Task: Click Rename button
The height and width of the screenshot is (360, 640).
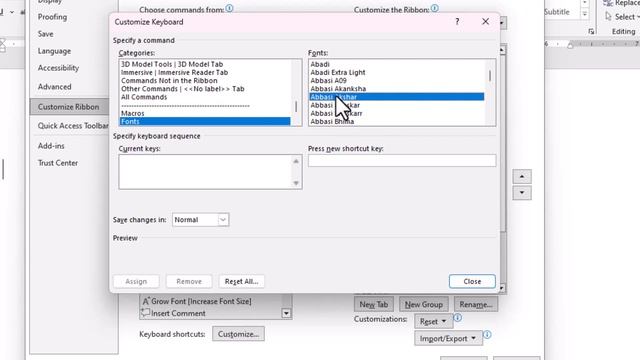Action: point(476,304)
